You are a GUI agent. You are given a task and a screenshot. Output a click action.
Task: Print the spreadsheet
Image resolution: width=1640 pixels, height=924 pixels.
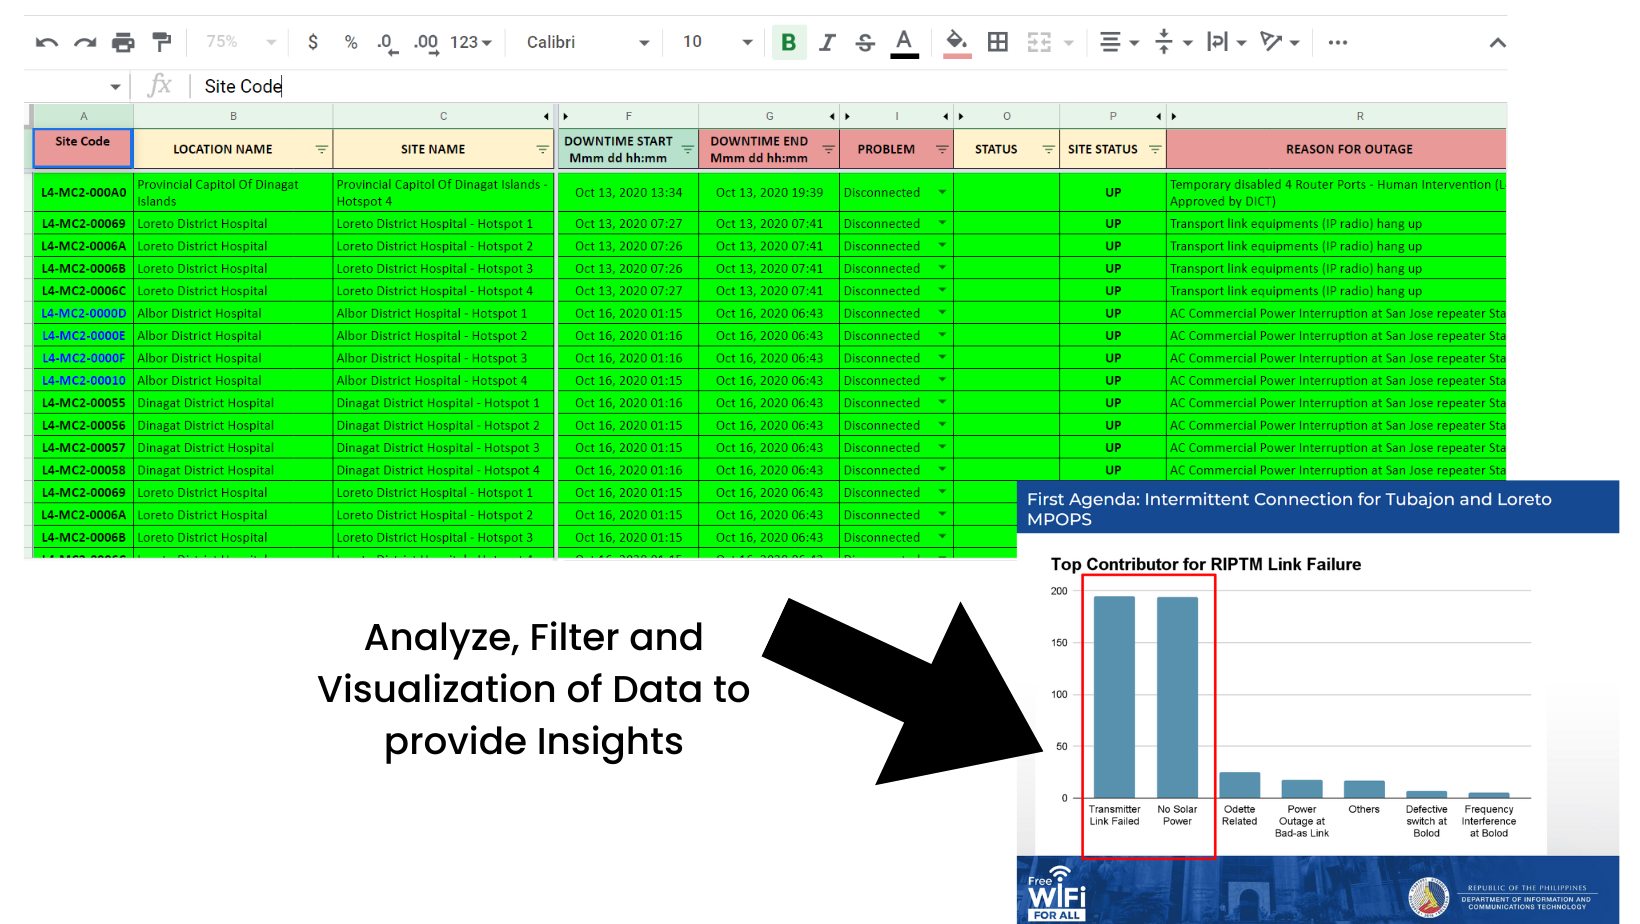(x=123, y=42)
